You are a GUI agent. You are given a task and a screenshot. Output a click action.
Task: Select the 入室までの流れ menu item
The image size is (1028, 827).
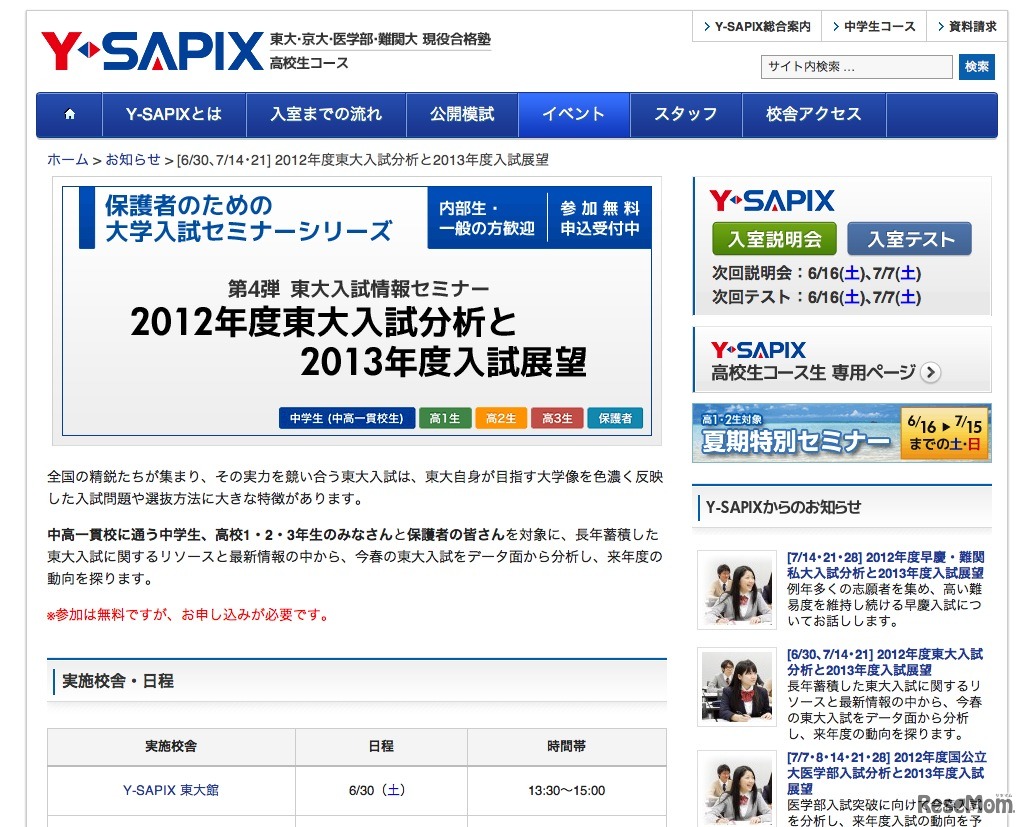tap(326, 114)
